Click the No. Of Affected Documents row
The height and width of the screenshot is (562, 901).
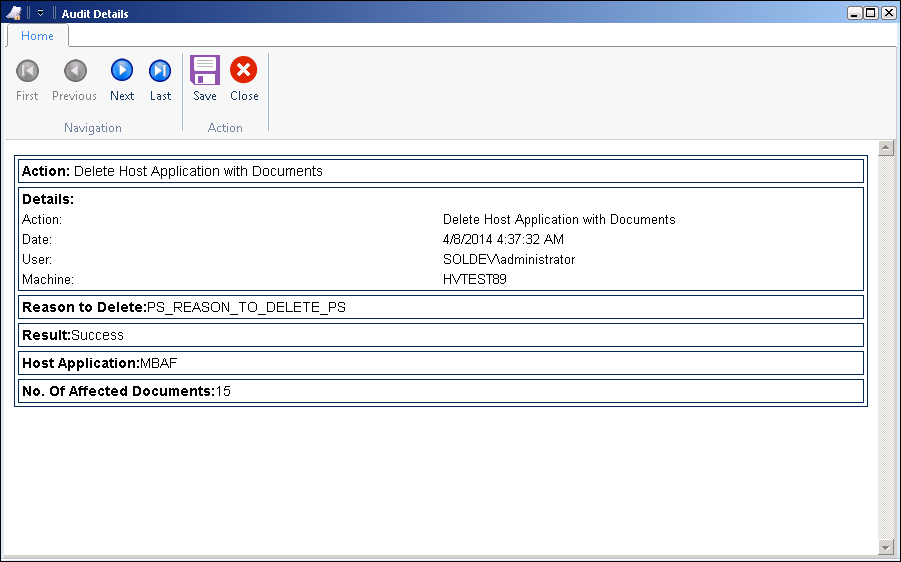441,391
